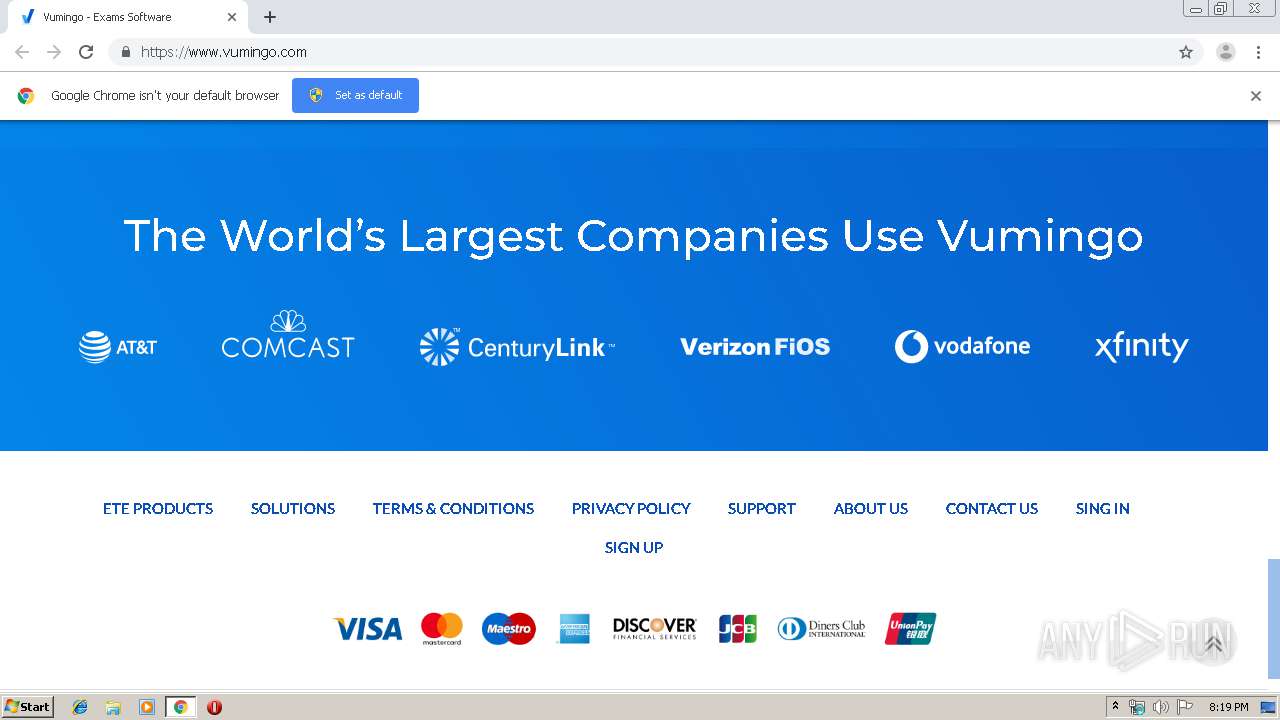Close the Vumingo browser tab

coord(232,17)
